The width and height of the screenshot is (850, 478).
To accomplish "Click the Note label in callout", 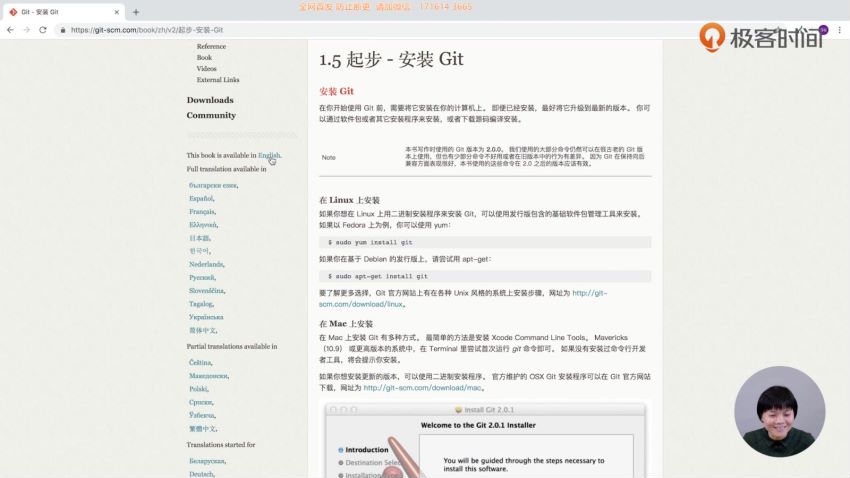I will tap(329, 158).
